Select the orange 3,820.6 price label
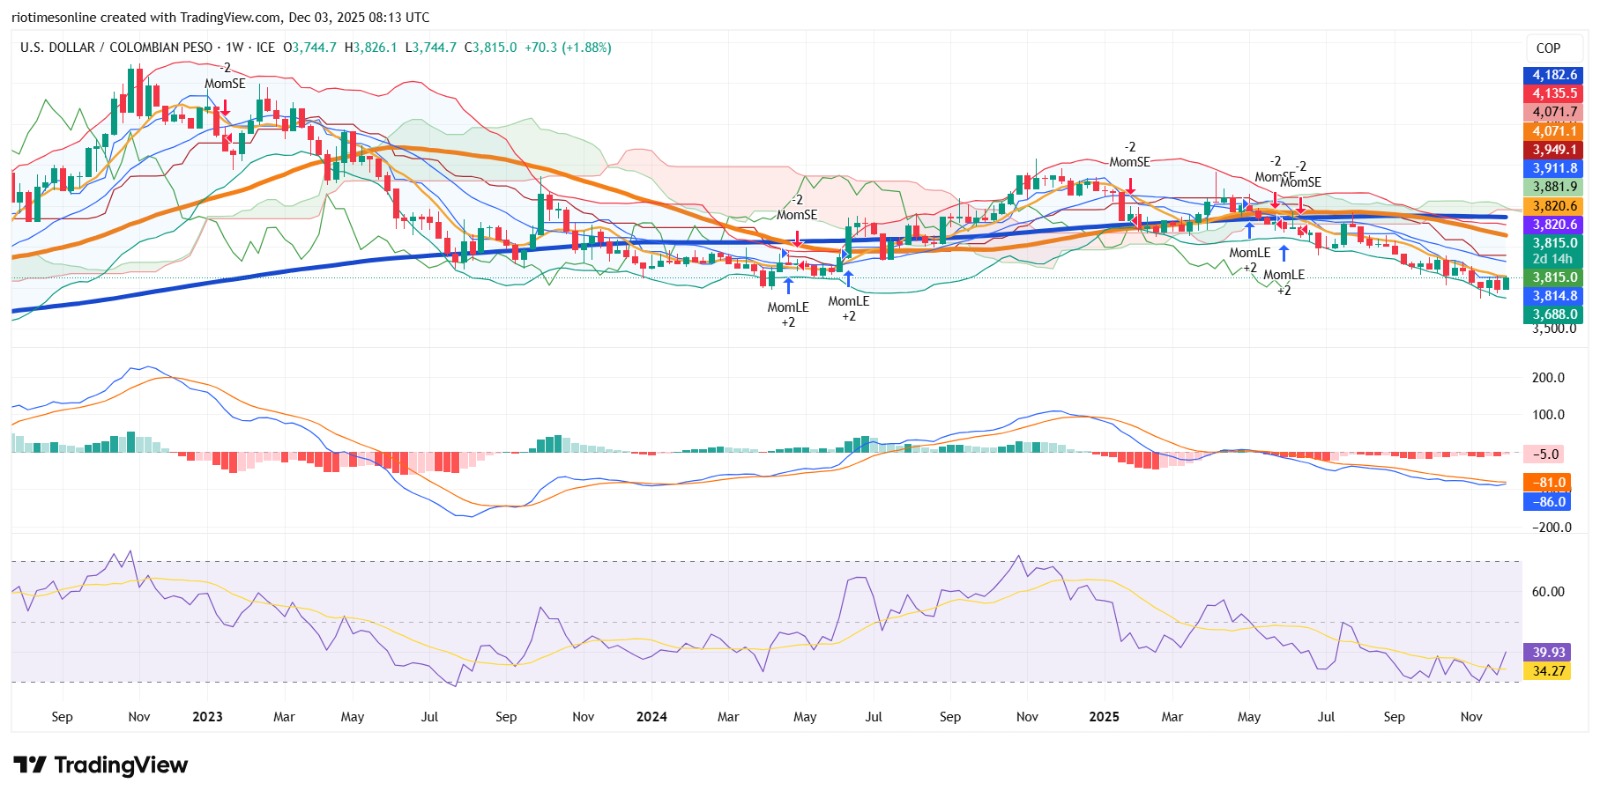The image size is (1600, 798). point(1553,206)
